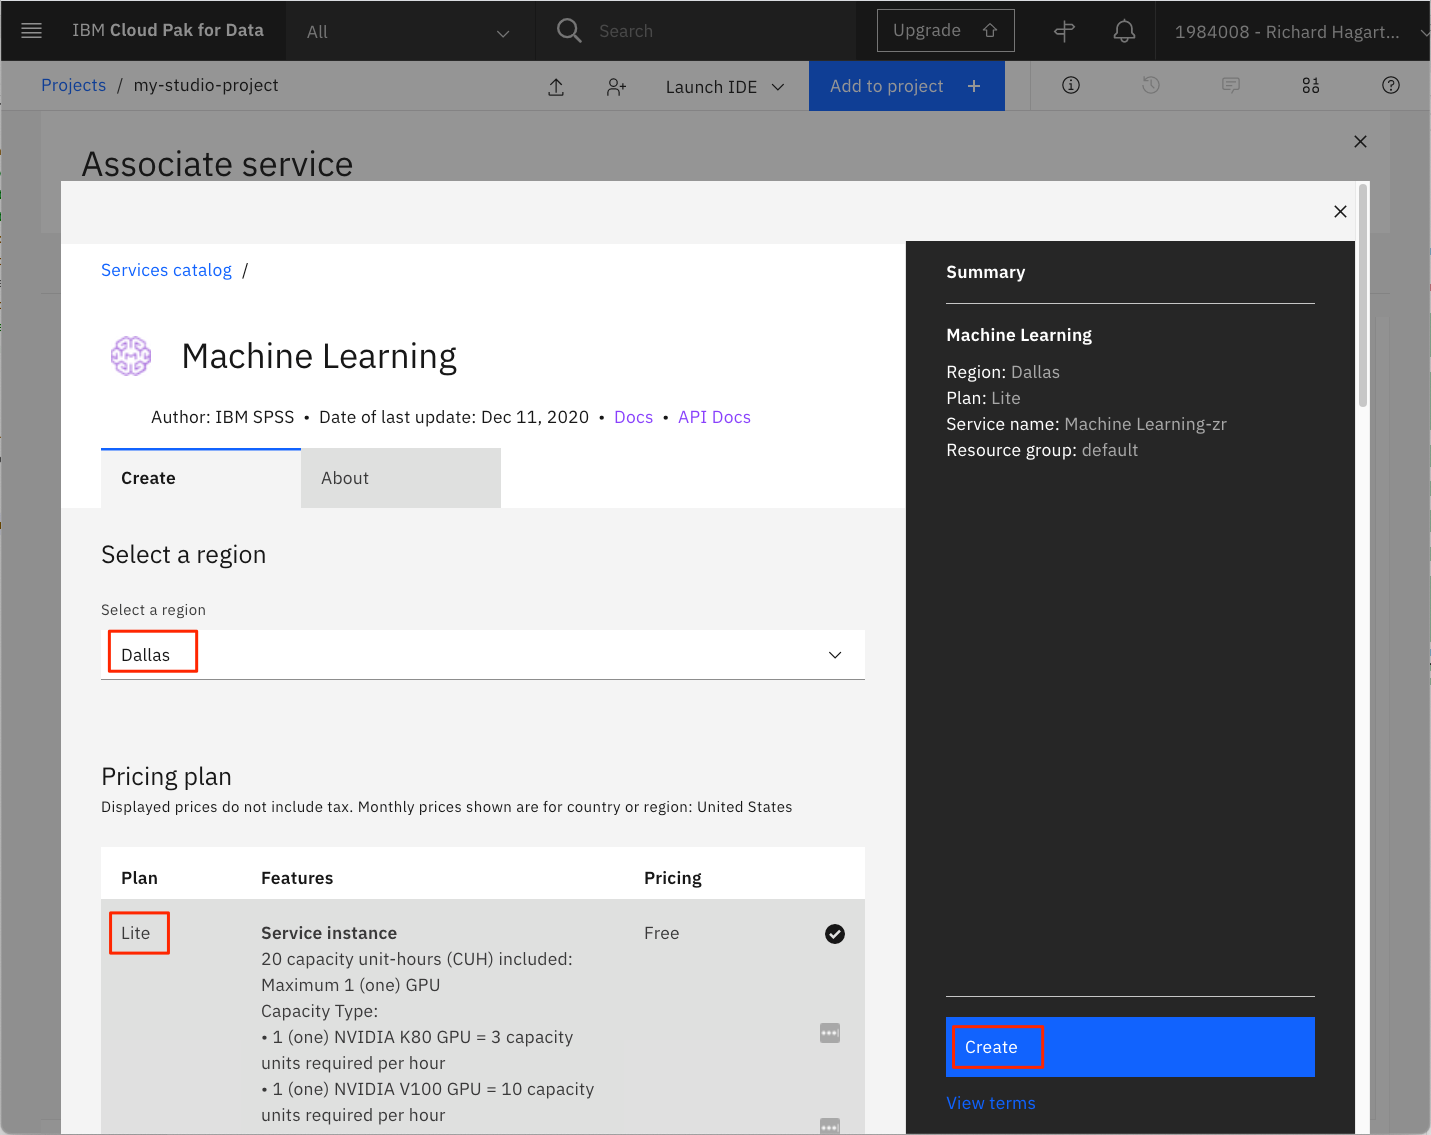Open the Docs link

[x=633, y=417]
